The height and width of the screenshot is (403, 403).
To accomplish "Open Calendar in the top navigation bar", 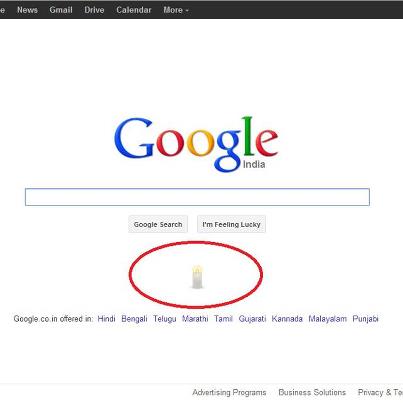I will (x=134, y=10).
